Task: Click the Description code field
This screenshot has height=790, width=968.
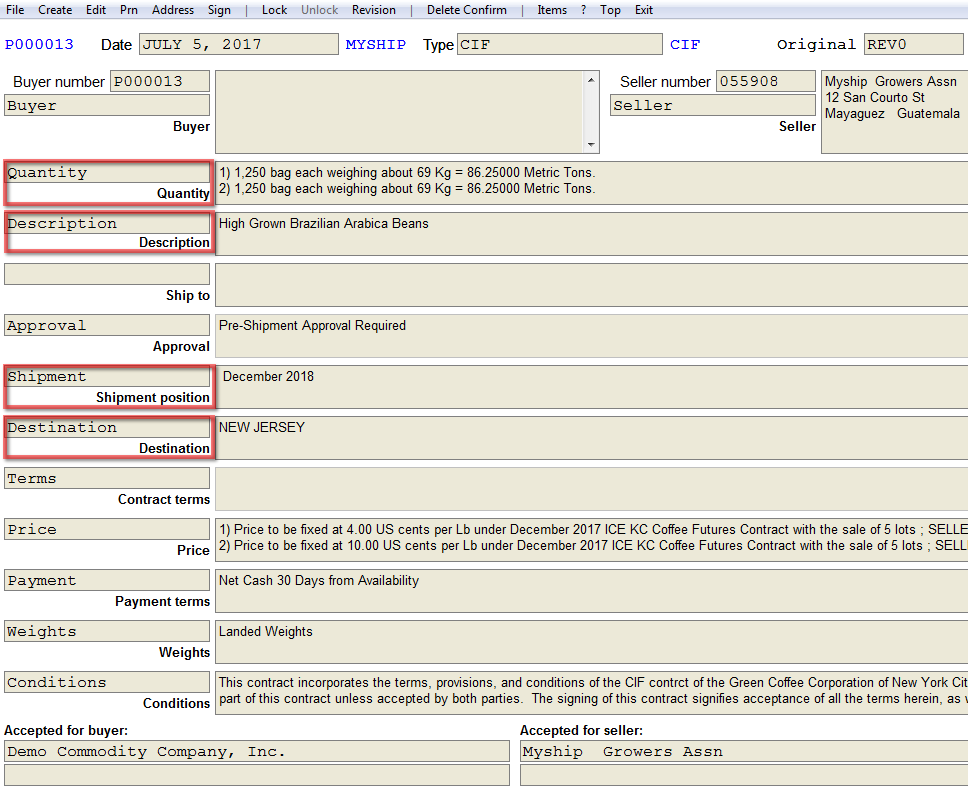Action: pos(107,223)
